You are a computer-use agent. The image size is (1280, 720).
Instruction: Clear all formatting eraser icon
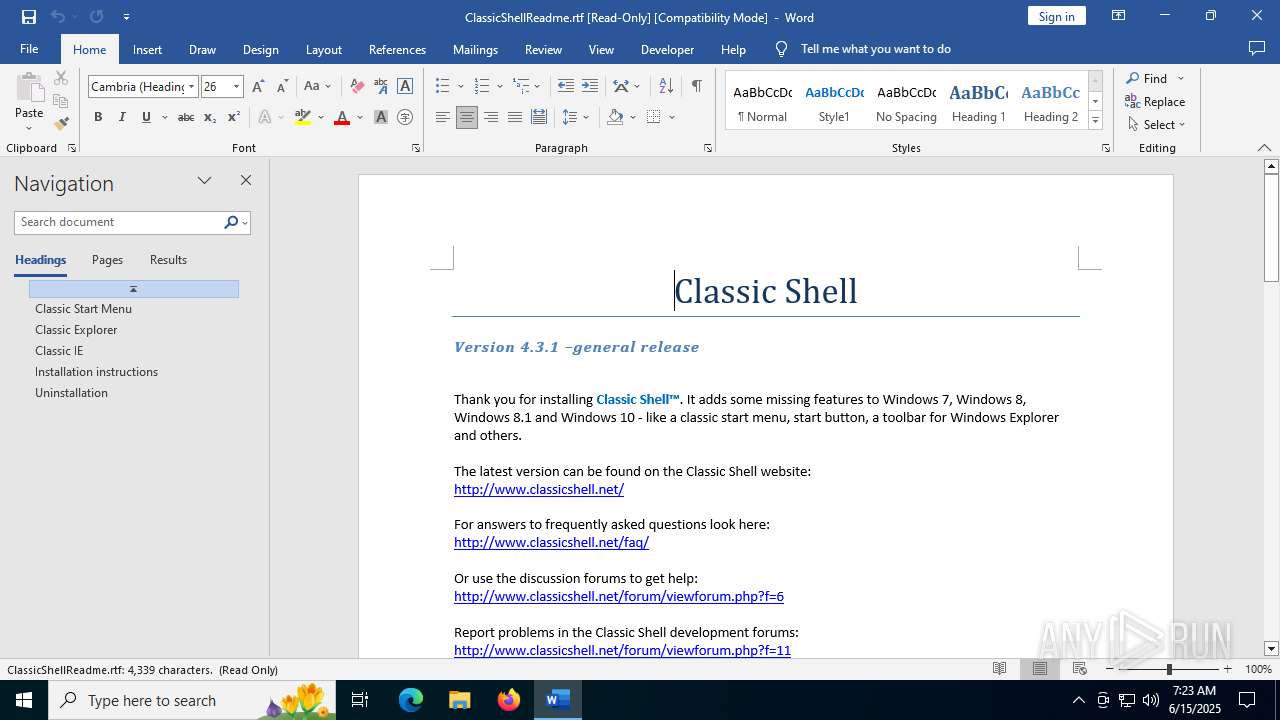pos(357,86)
